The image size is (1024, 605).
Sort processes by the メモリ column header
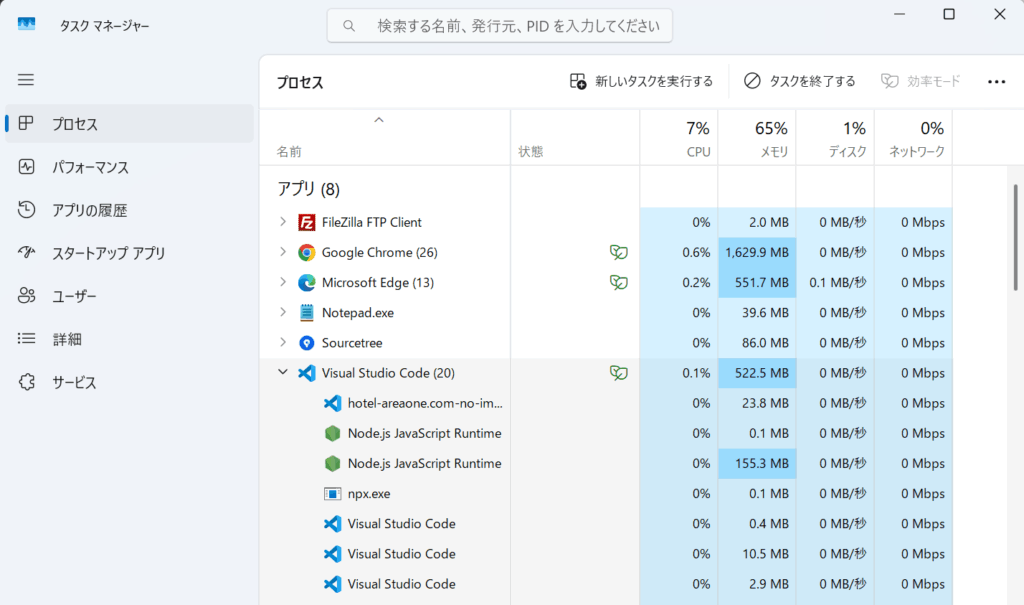(757, 138)
